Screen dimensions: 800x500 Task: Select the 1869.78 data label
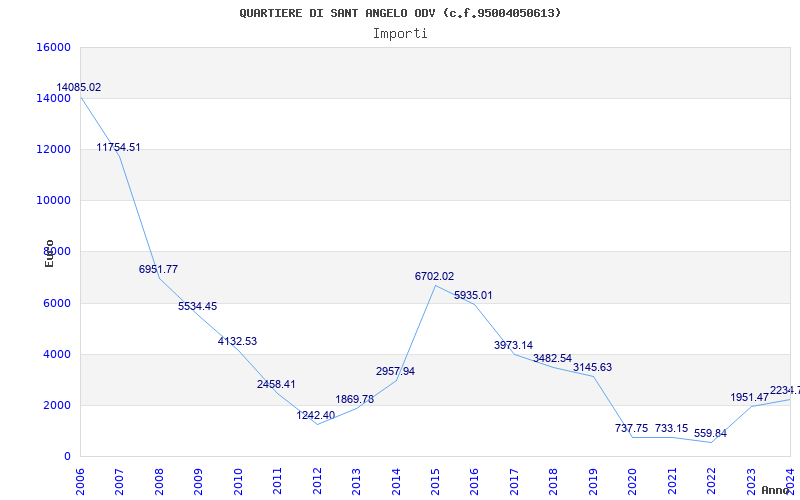coord(355,399)
